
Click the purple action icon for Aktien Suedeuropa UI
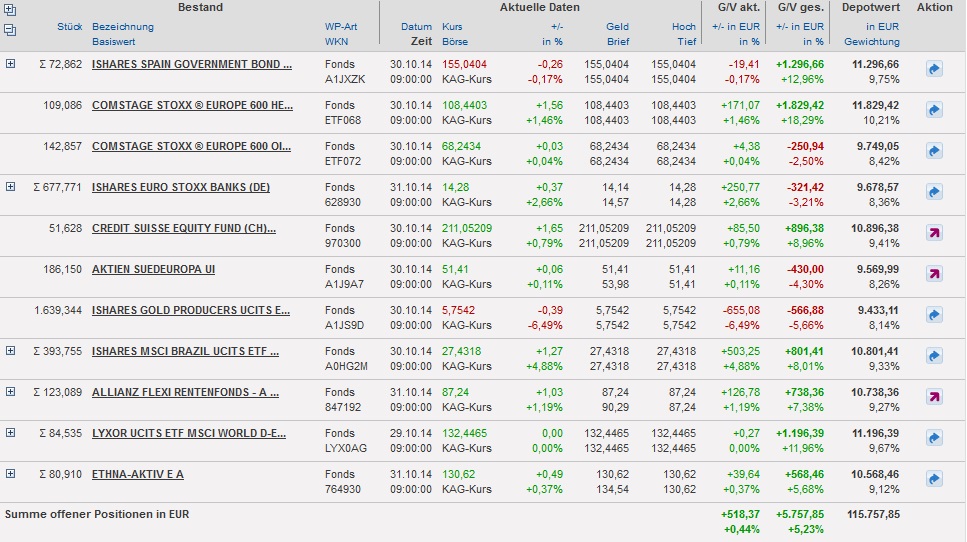tap(934, 274)
